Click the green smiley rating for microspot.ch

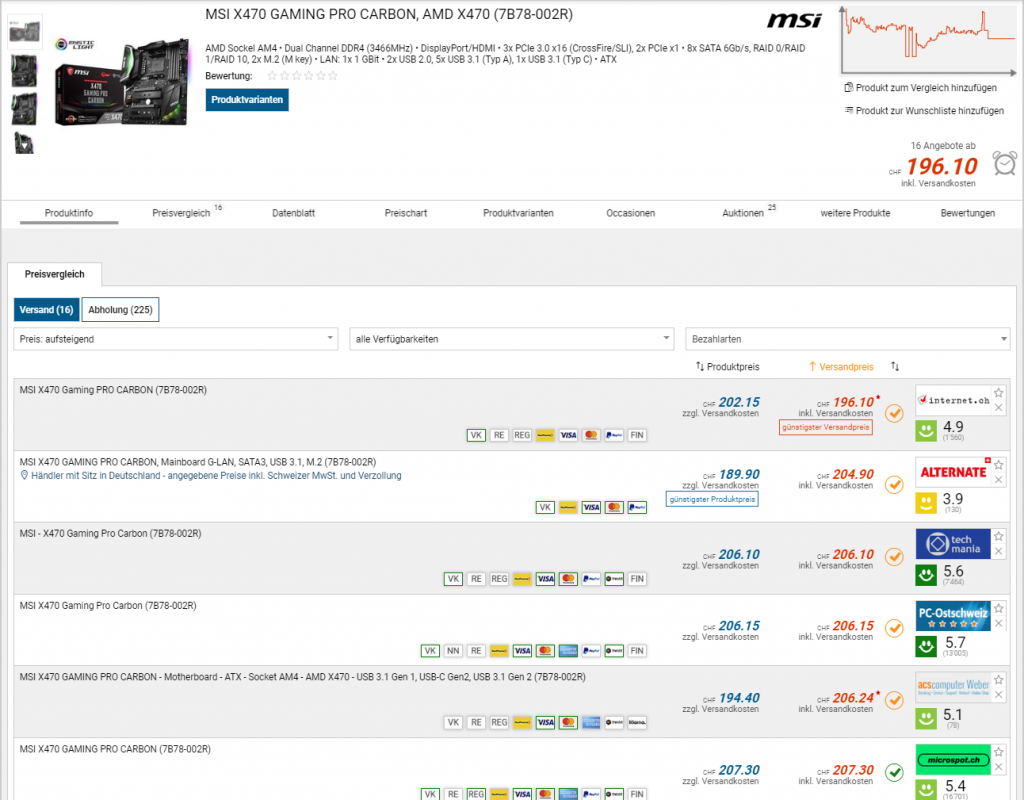[927, 789]
